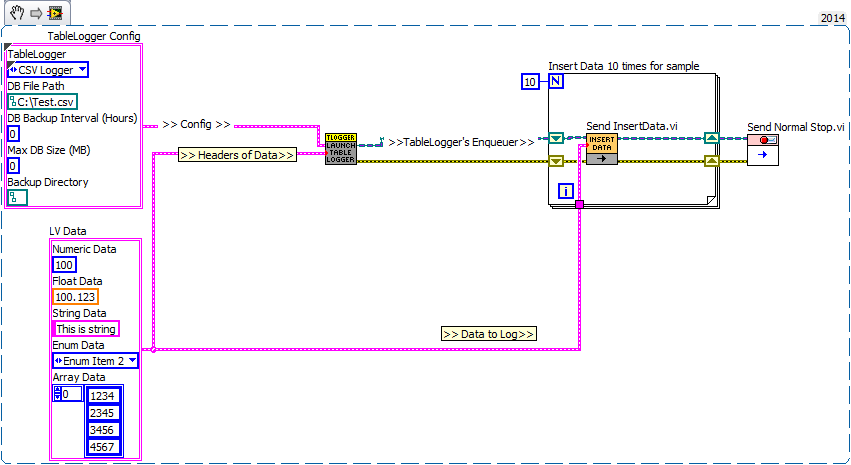The width and height of the screenshot is (851, 465).
Task: Click the For Loop N count terminal
Action: [x=555, y=81]
